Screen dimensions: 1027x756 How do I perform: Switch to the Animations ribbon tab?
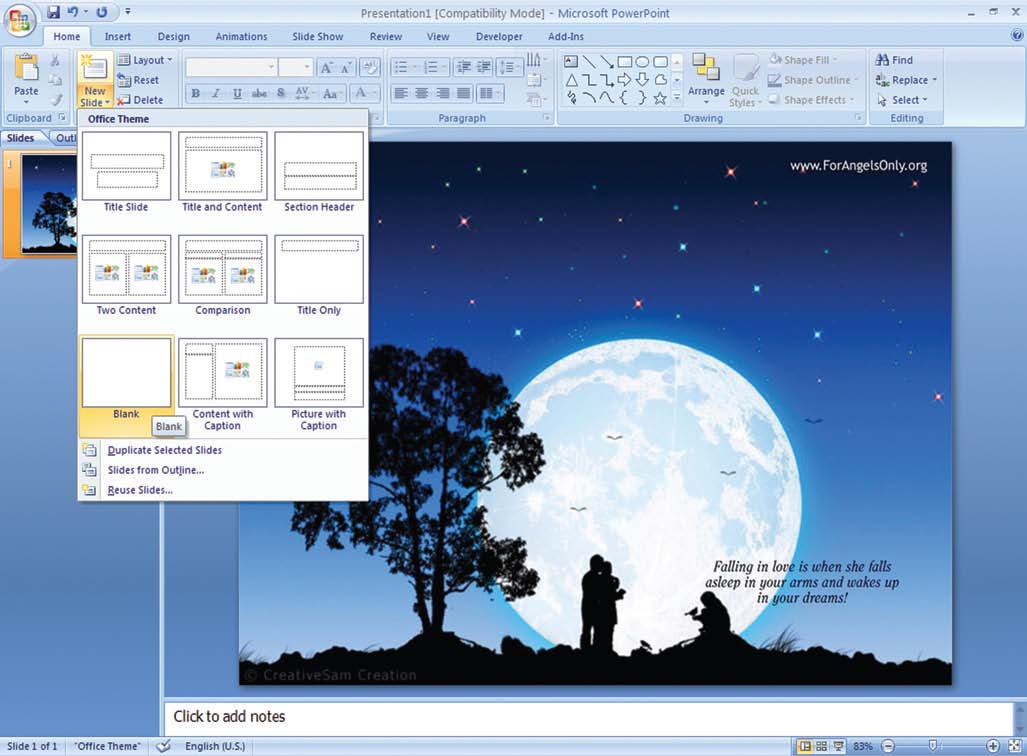tap(241, 36)
